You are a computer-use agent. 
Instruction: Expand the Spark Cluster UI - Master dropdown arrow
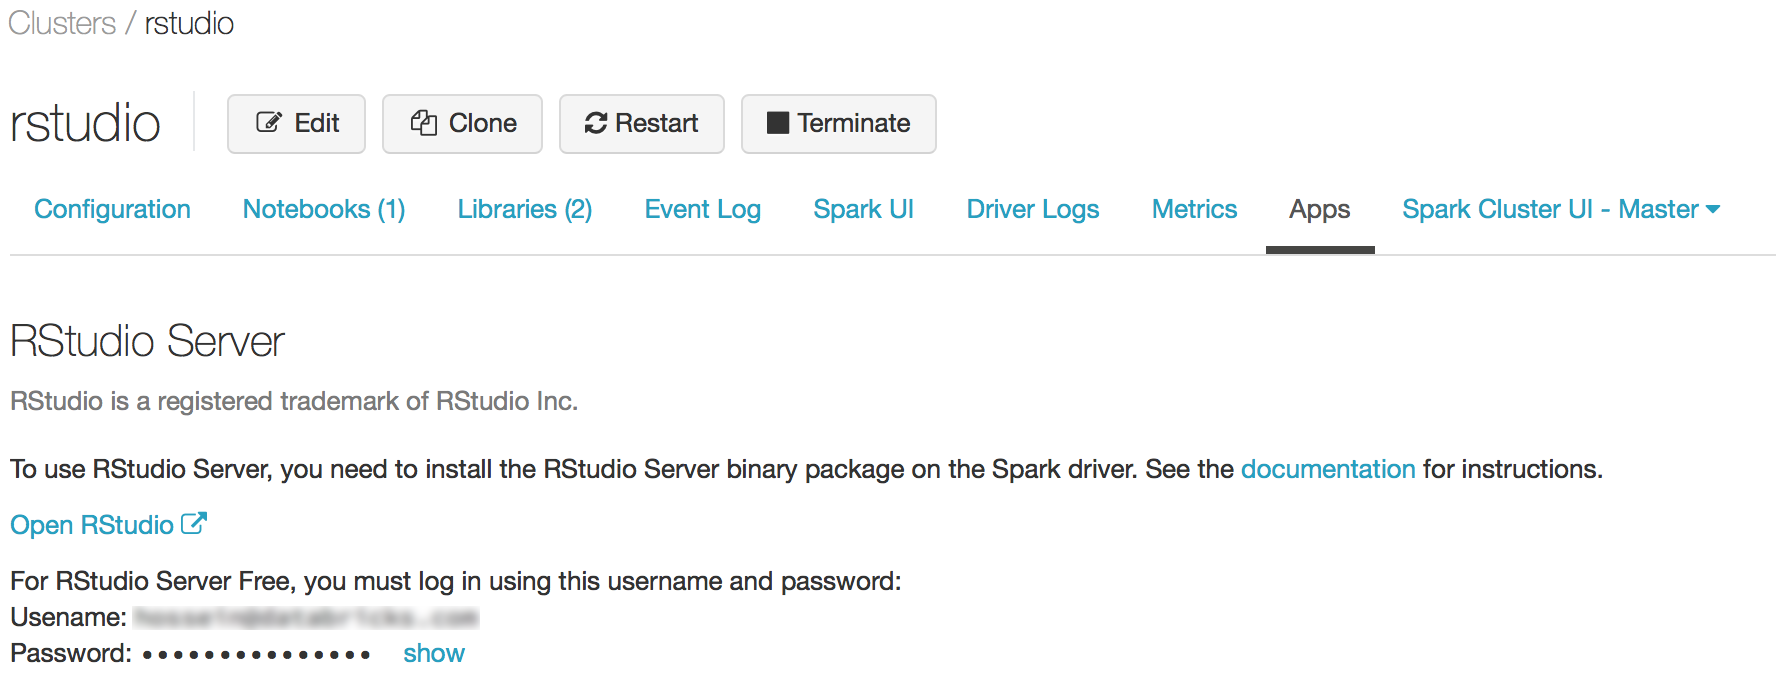(1713, 209)
